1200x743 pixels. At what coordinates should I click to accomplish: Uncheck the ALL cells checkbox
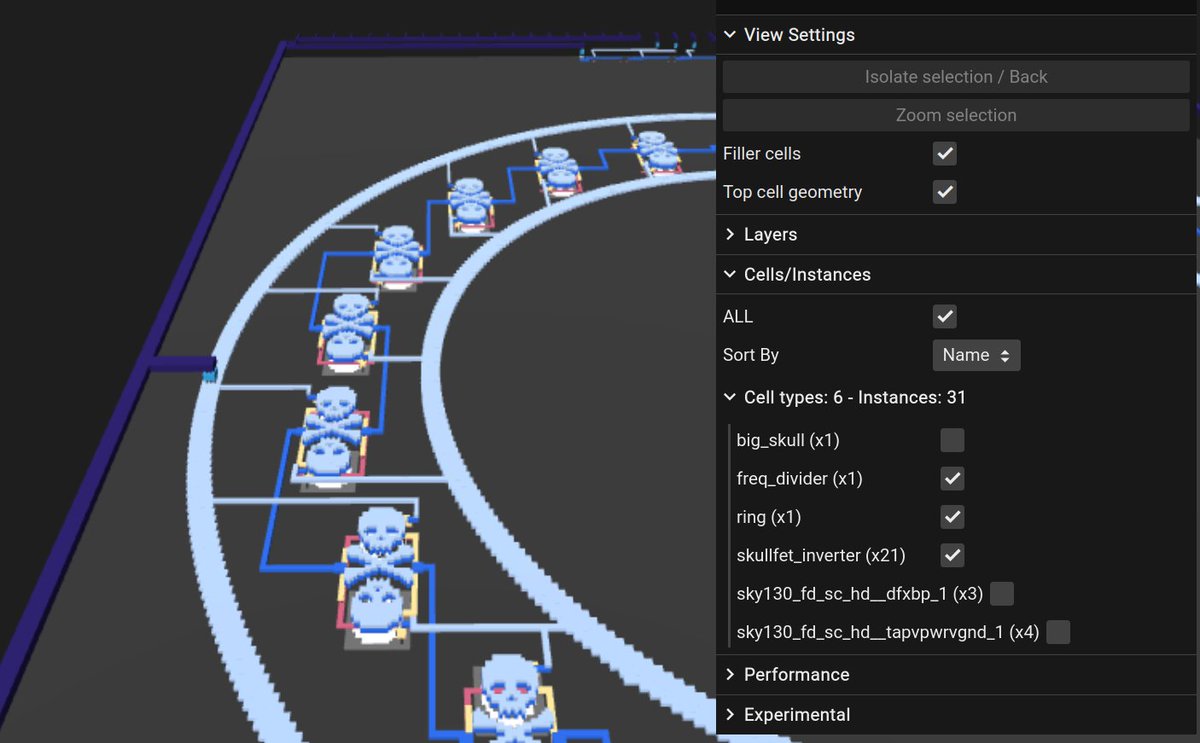point(945,317)
